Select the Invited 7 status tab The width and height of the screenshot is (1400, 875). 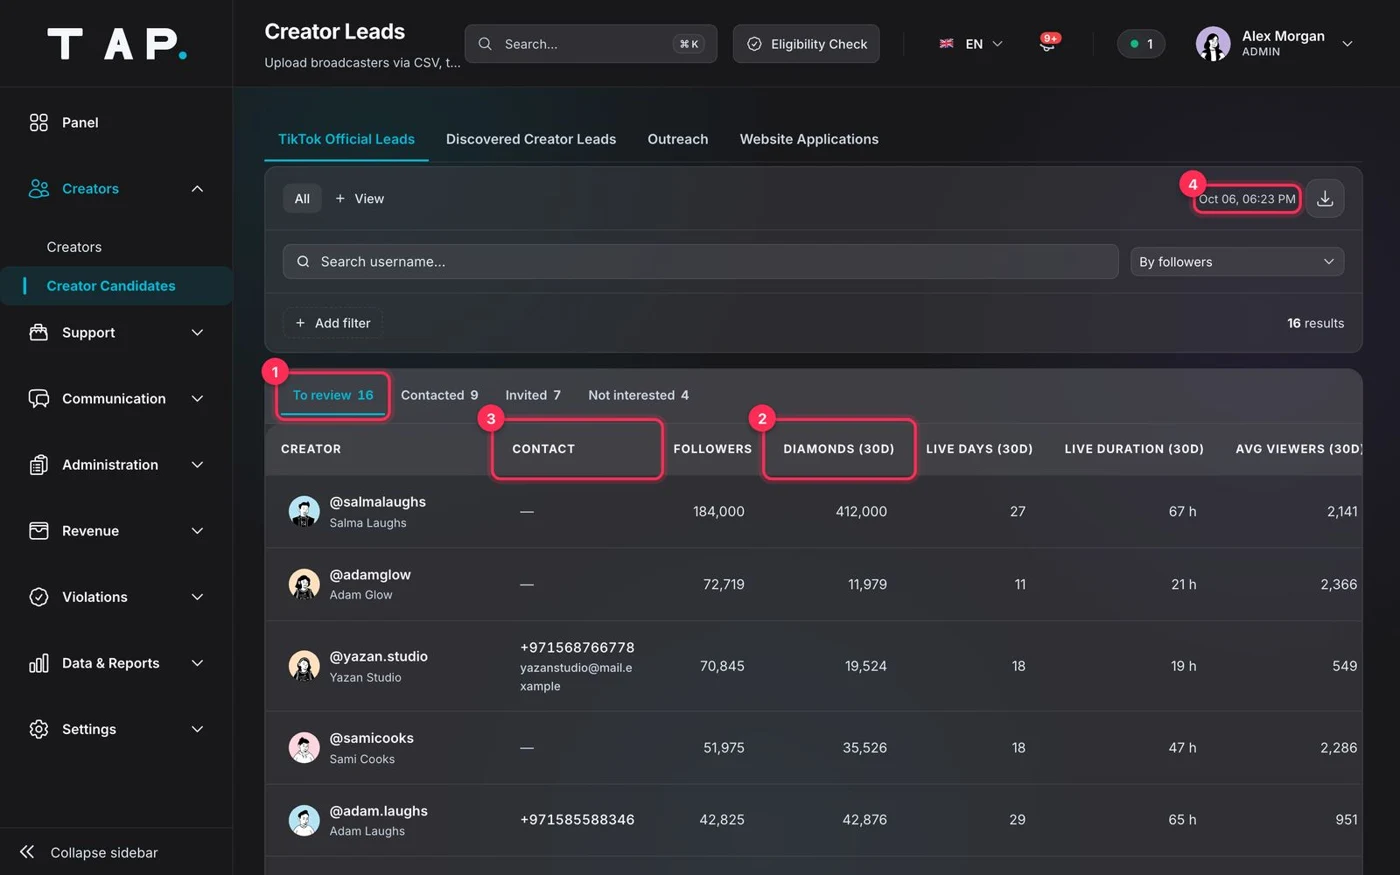533,395
